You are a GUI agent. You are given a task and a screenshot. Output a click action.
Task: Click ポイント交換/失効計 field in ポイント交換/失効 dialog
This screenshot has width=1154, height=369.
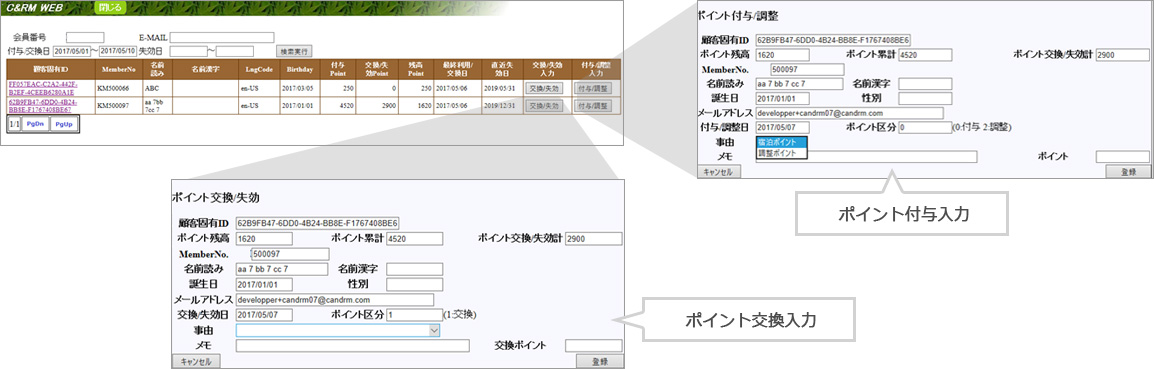tap(593, 239)
